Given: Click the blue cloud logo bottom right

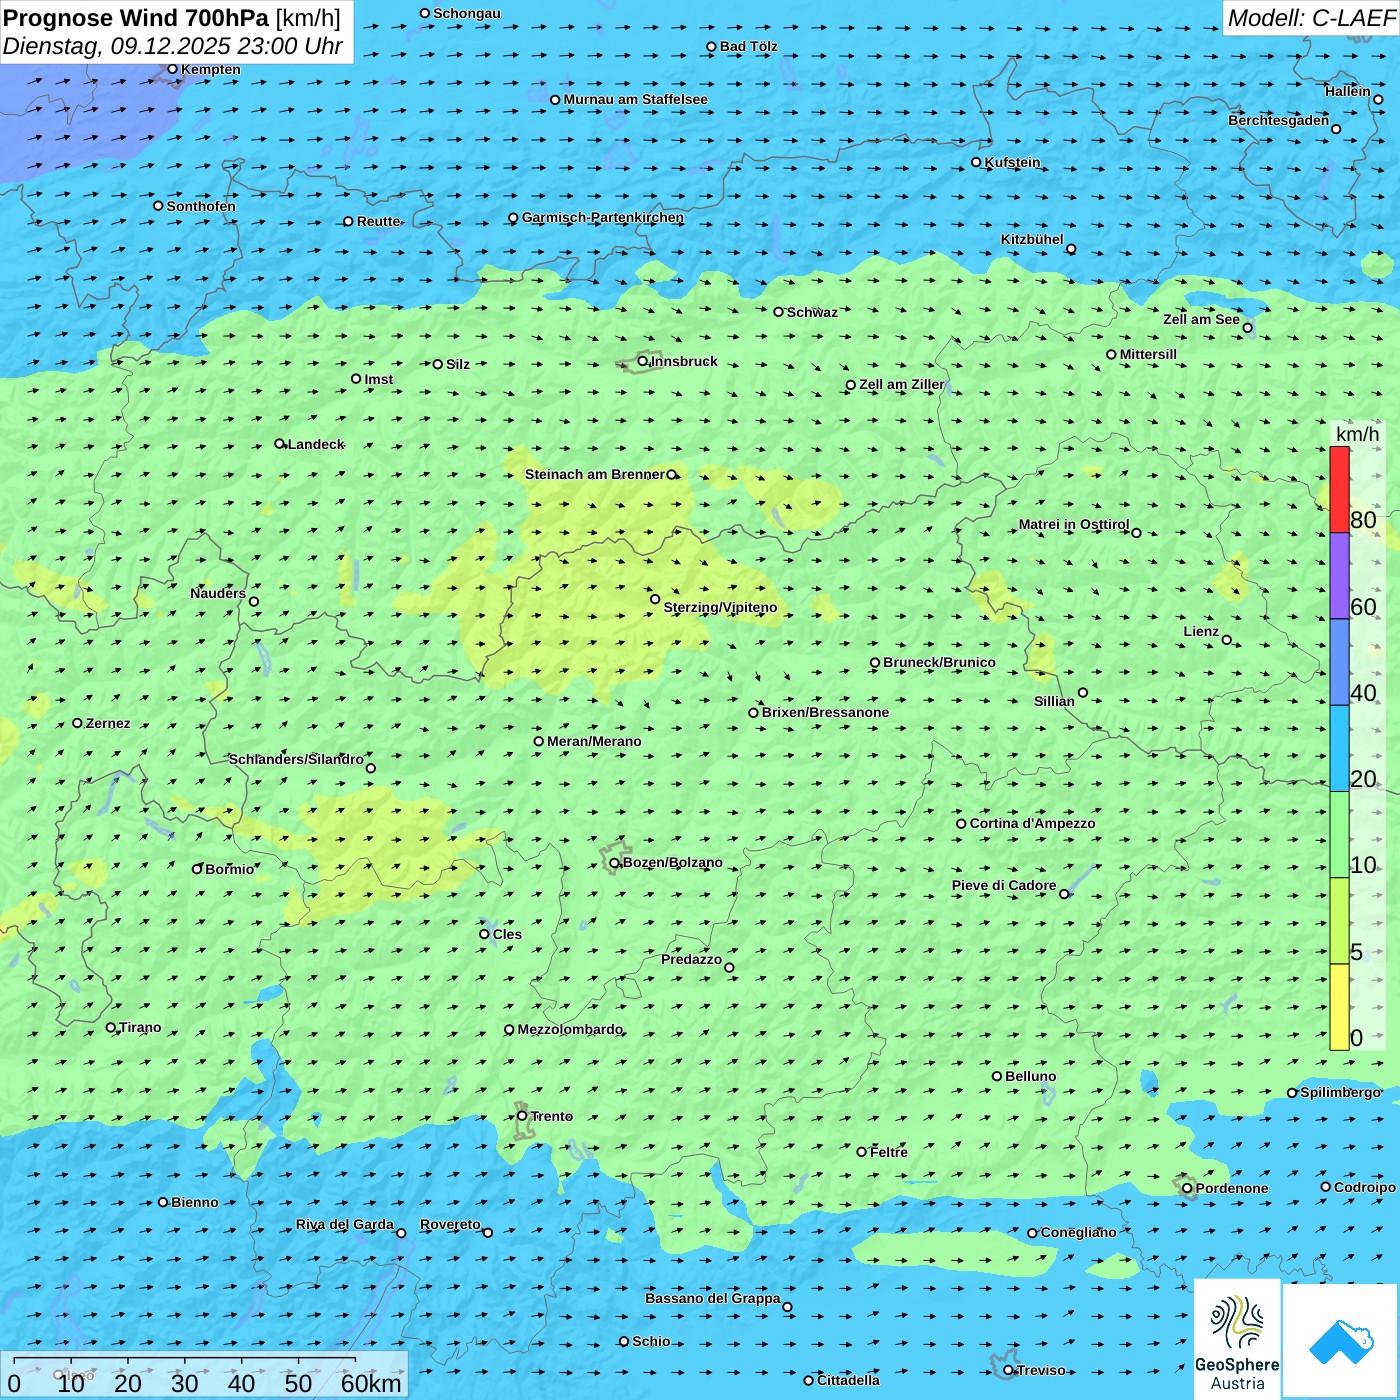Looking at the screenshot, I should pos(1341,1340).
